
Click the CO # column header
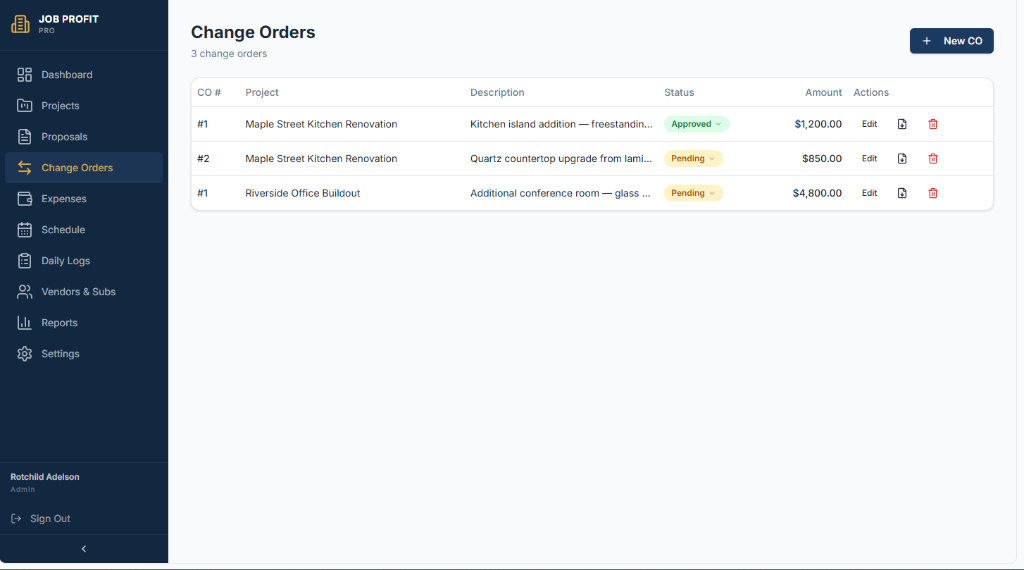pyautogui.click(x=209, y=93)
